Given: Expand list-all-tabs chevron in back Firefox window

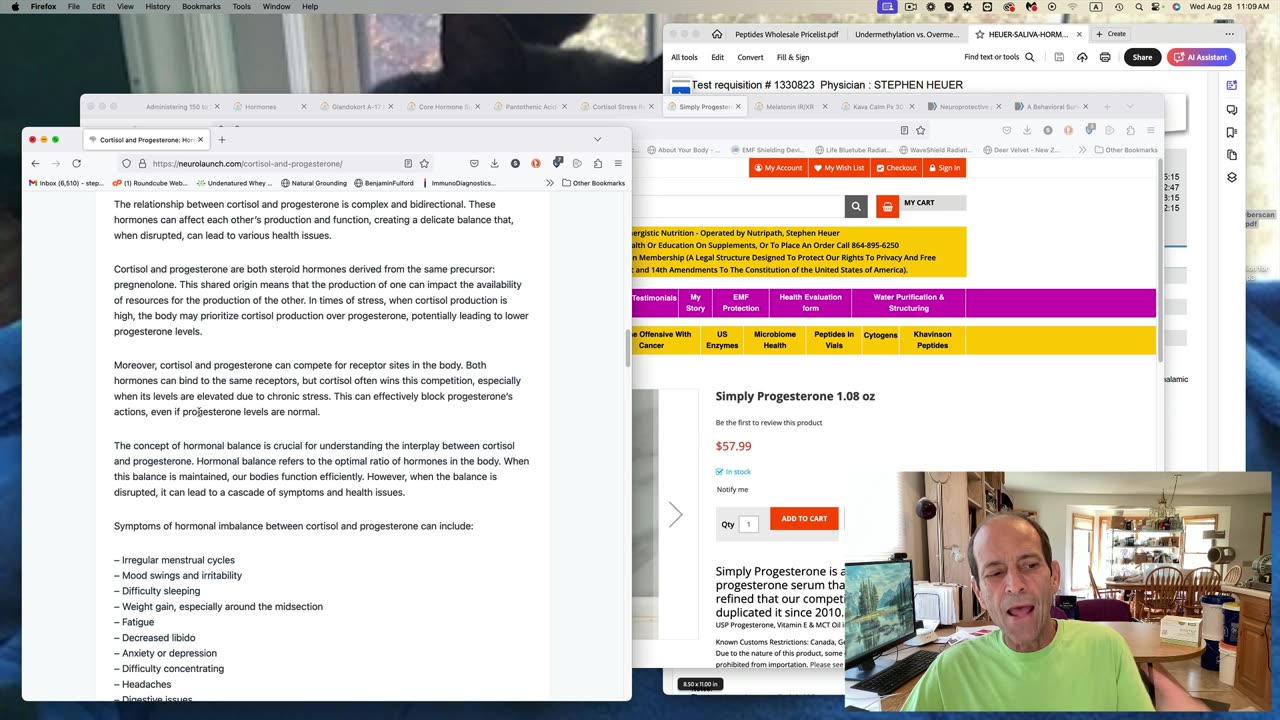Looking at the screenshot, I should [1130, 106].
